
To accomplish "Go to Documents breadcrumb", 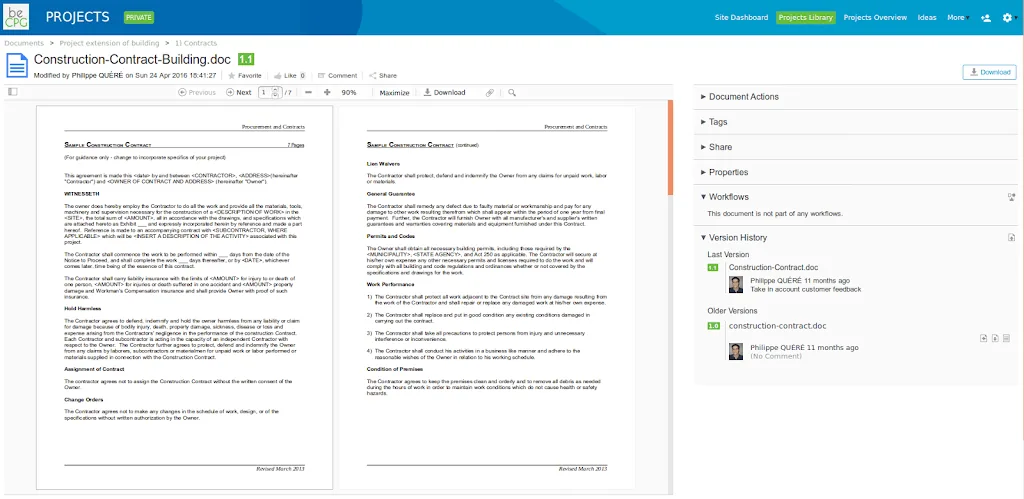I will 24,43.
